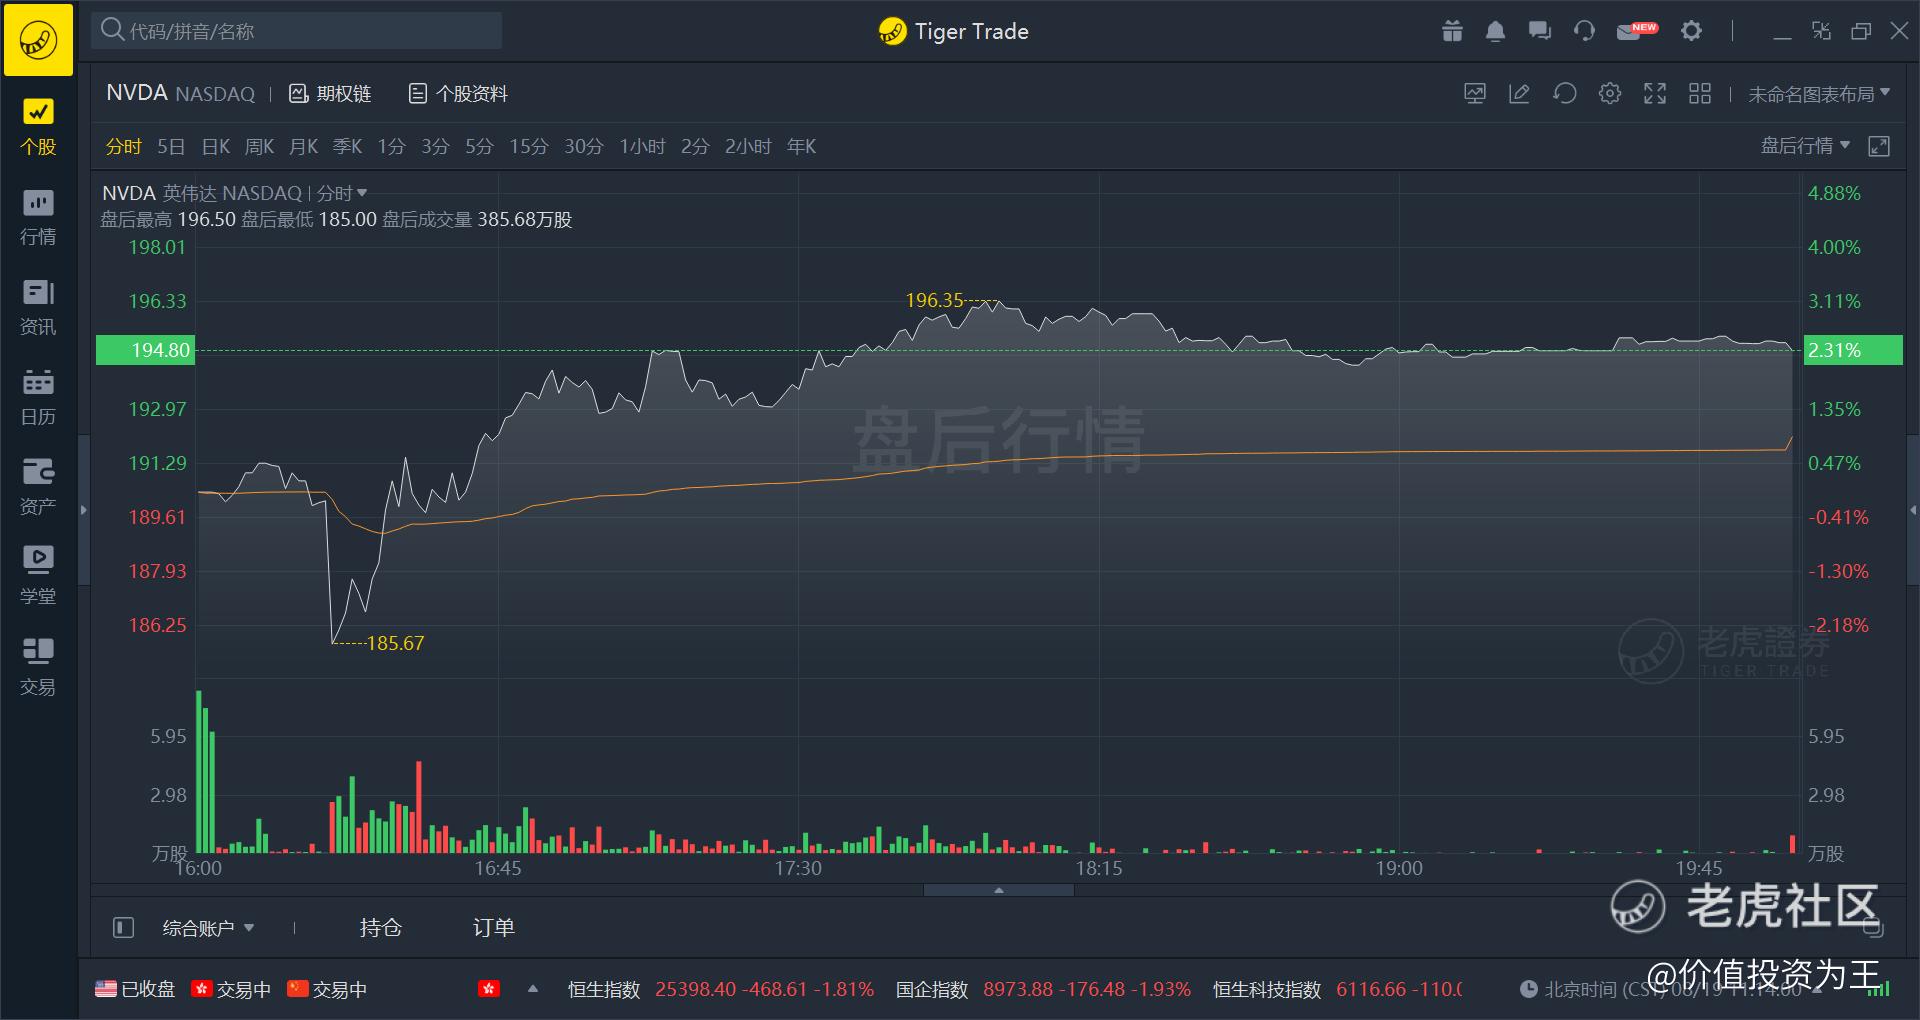Image resolution: width=1920 pixels, height=1020 pixels.
Task: Select the chart drawing pencil tool
Action: 1519,93
